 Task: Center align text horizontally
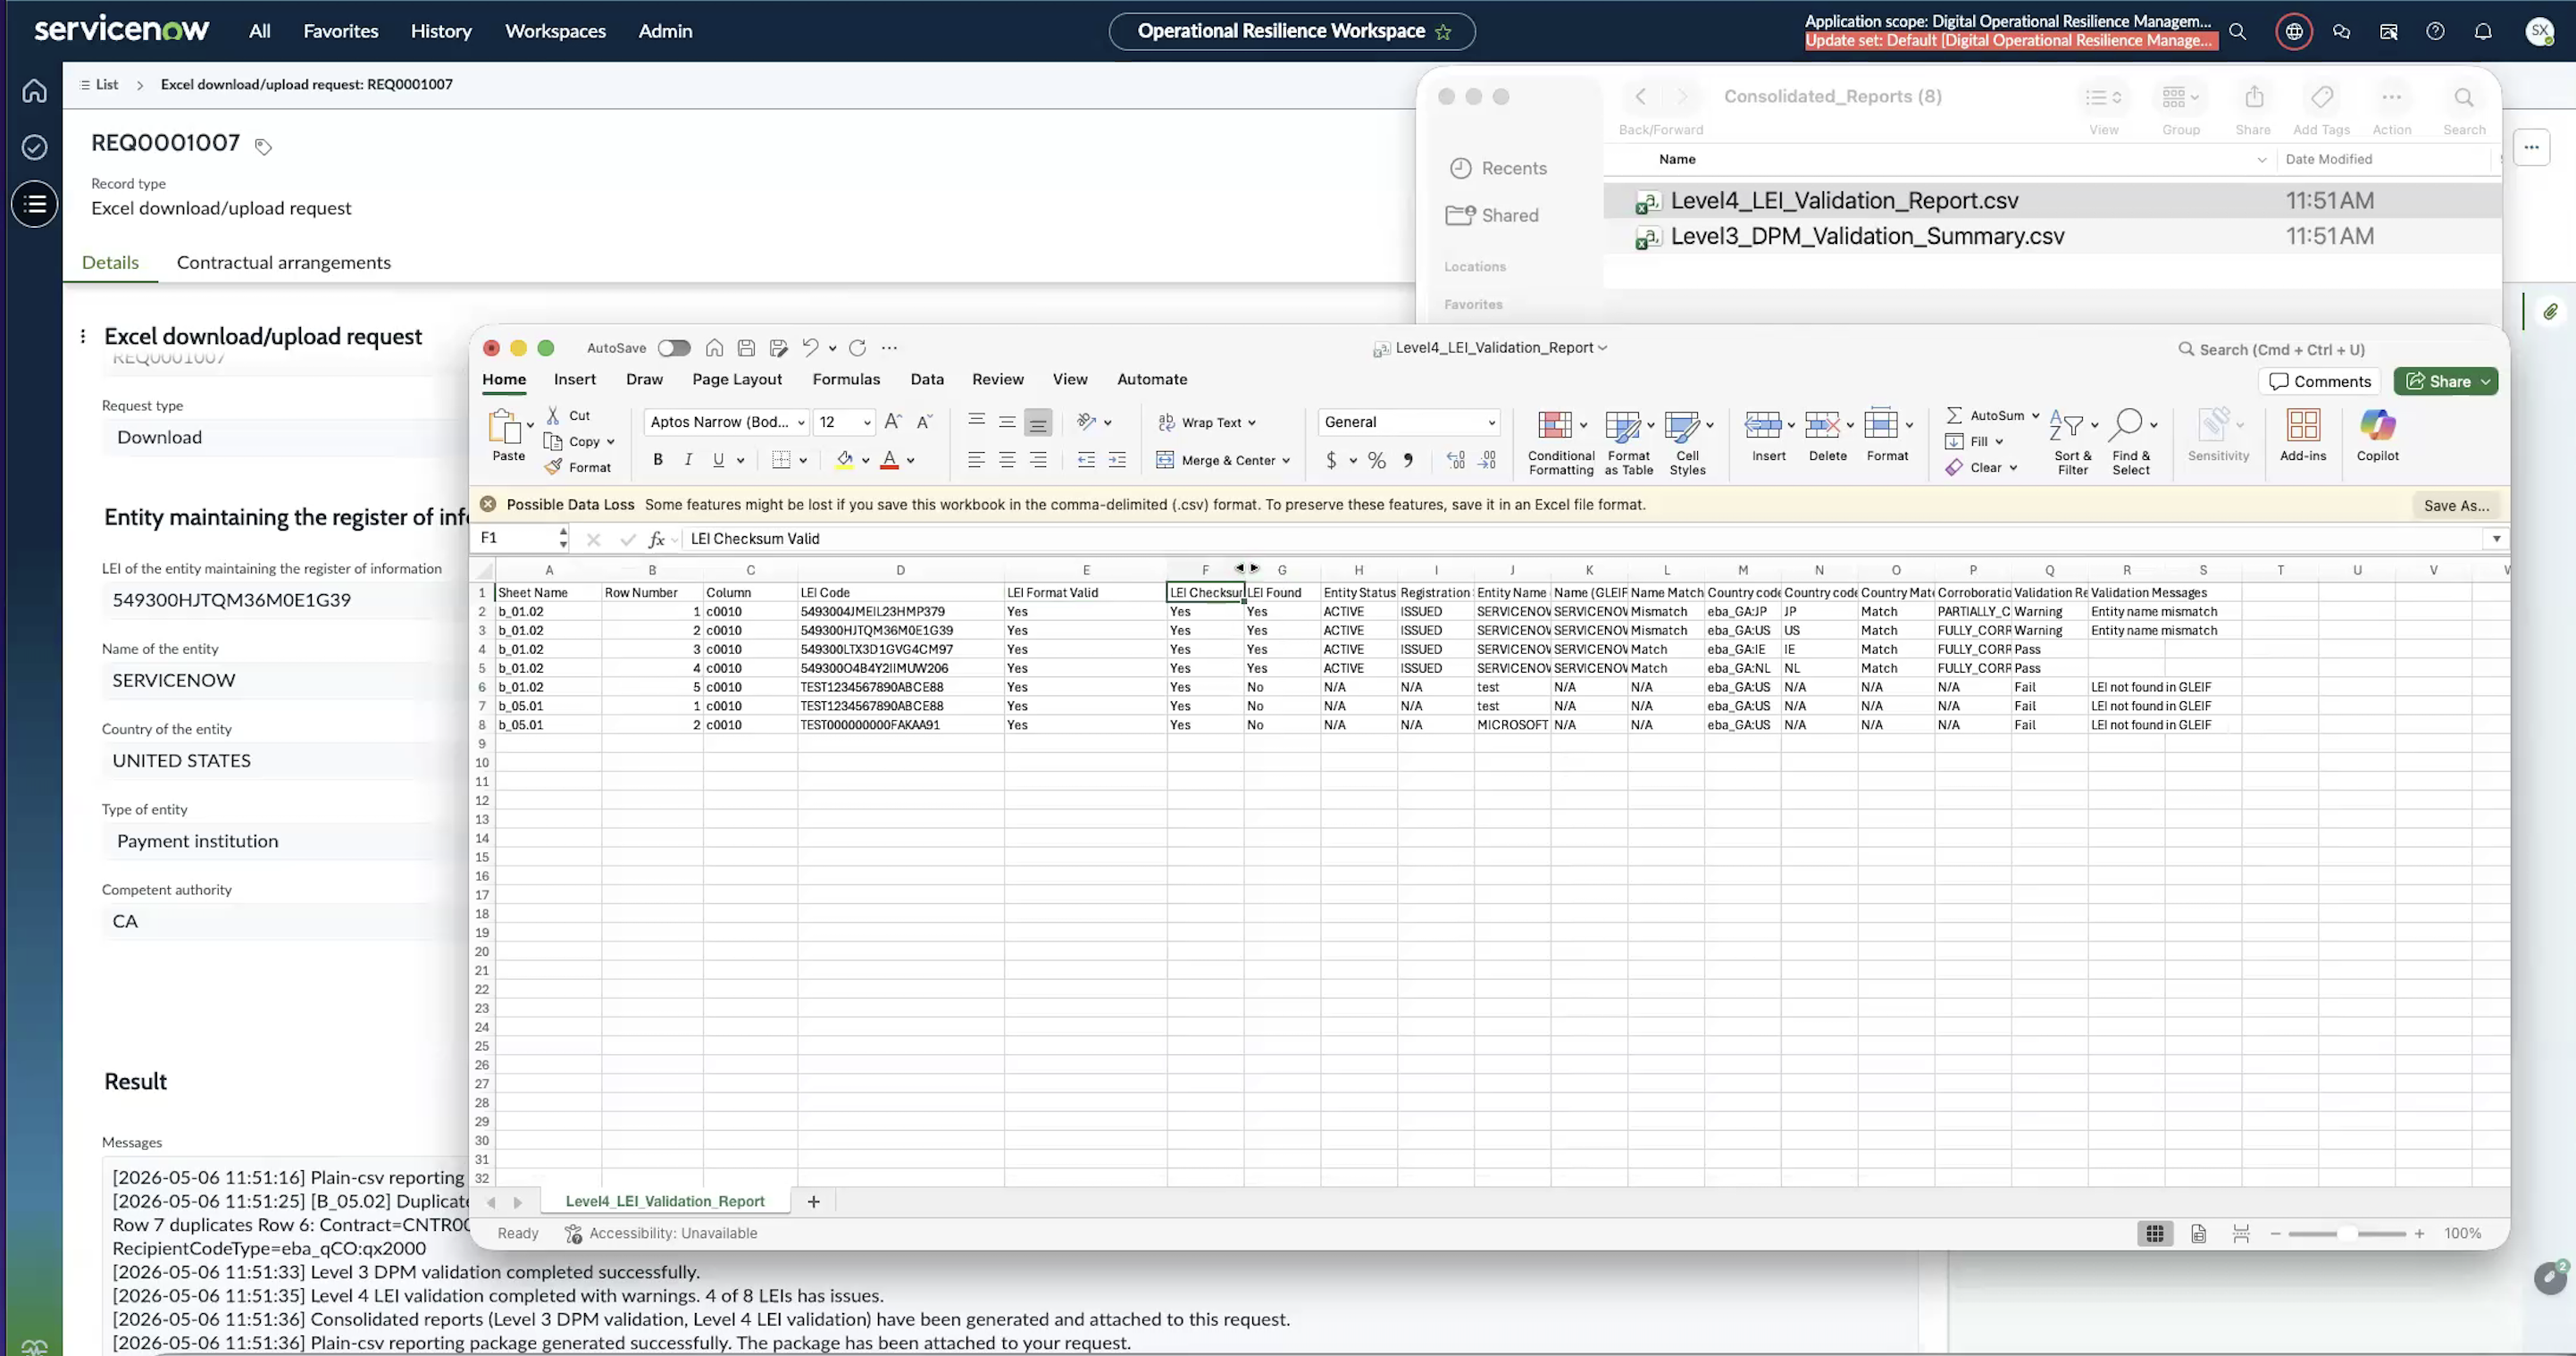1007,460
